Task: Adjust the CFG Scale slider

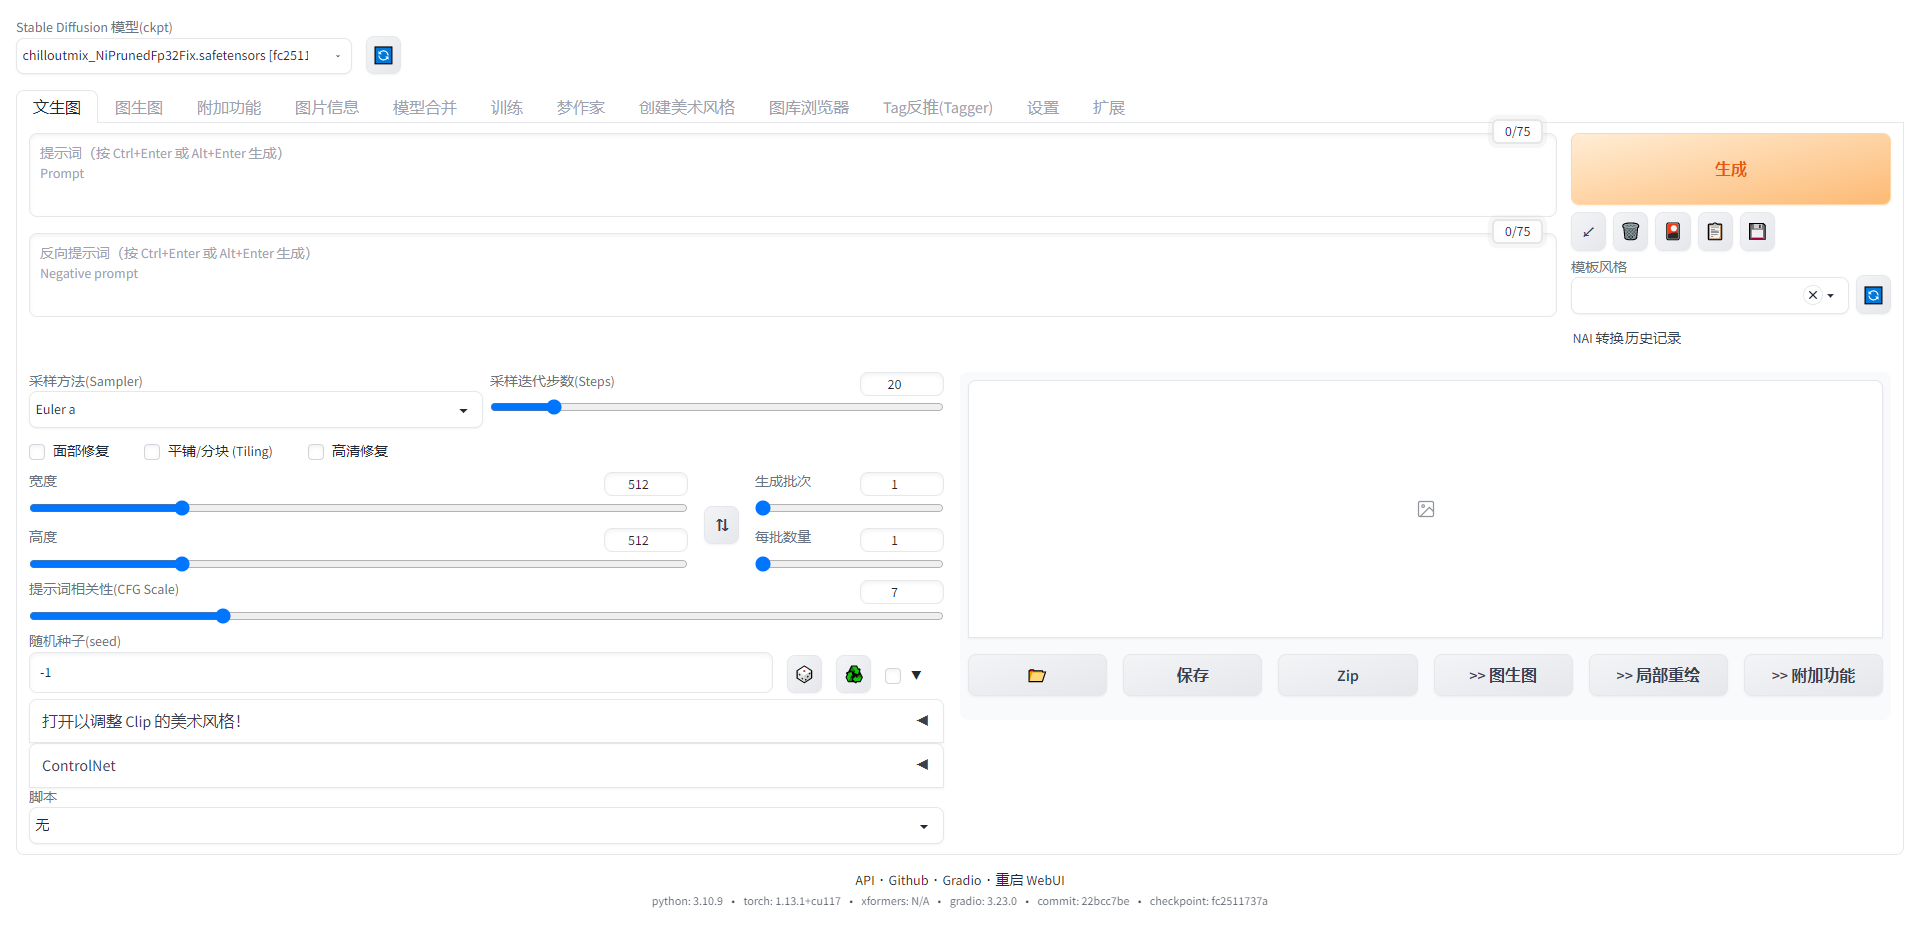Action: 486,616
